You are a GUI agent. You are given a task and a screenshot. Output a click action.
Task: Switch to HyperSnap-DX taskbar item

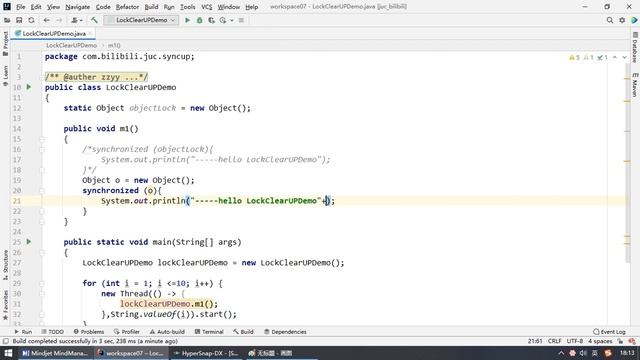coord(207,353)
